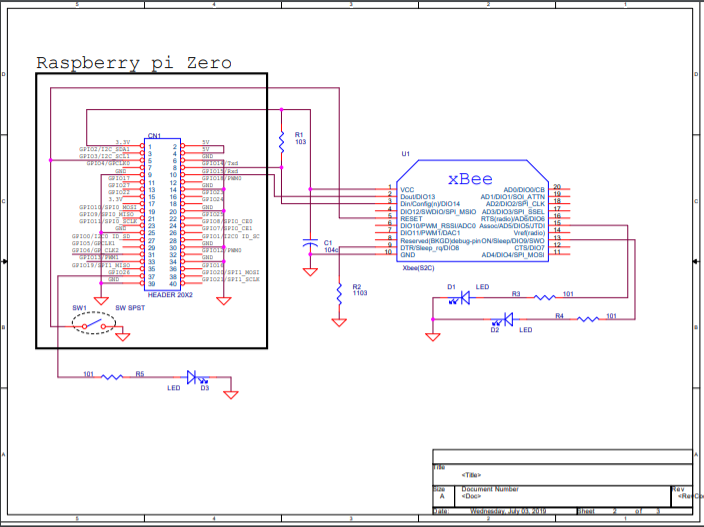Click the "104c" capacitor value
This screenshot has width=704, height=527.
pyautogui.click(x=331, y=250)
